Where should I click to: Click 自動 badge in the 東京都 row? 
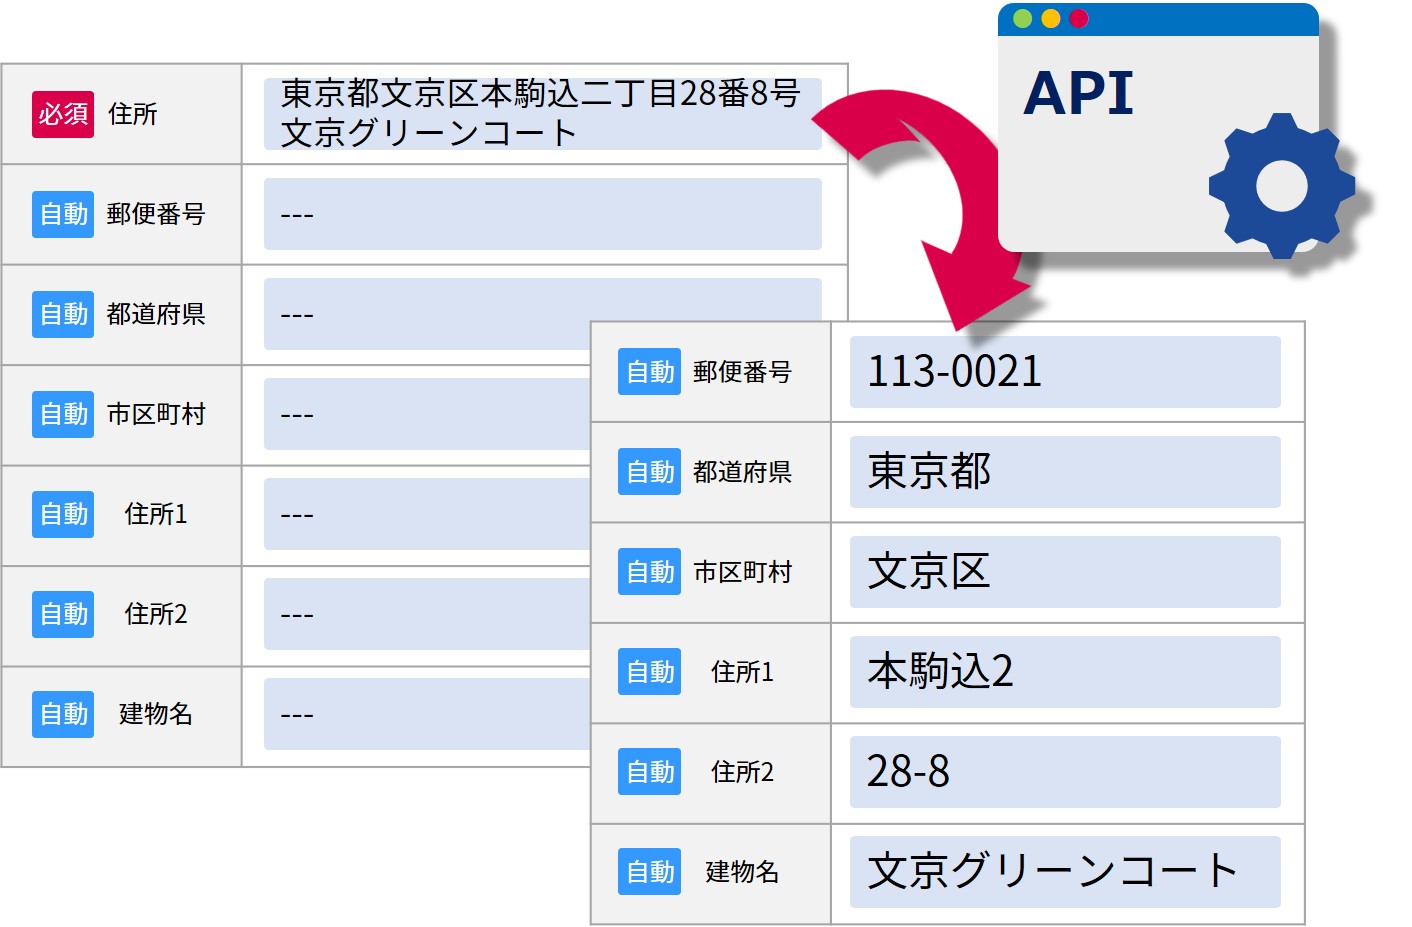point(649,472)
